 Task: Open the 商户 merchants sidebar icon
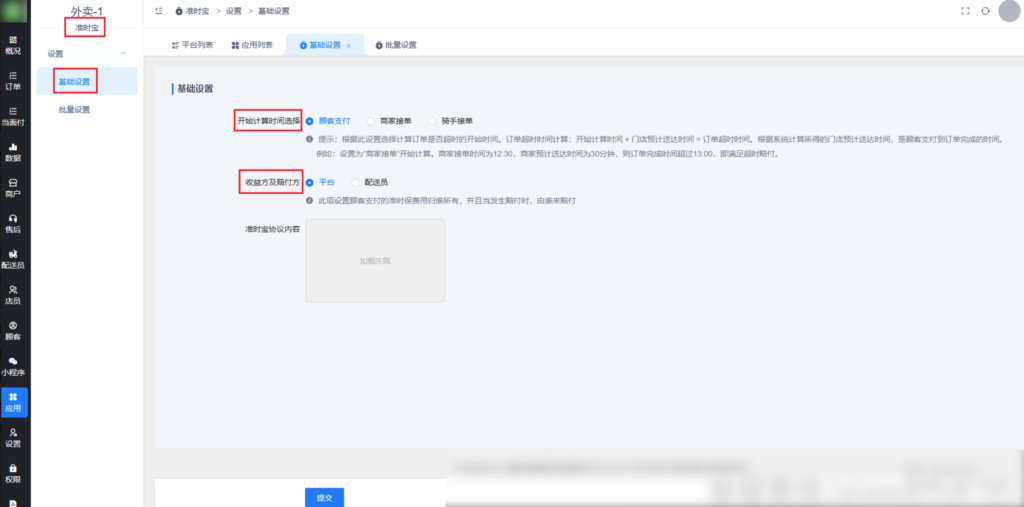13,188
